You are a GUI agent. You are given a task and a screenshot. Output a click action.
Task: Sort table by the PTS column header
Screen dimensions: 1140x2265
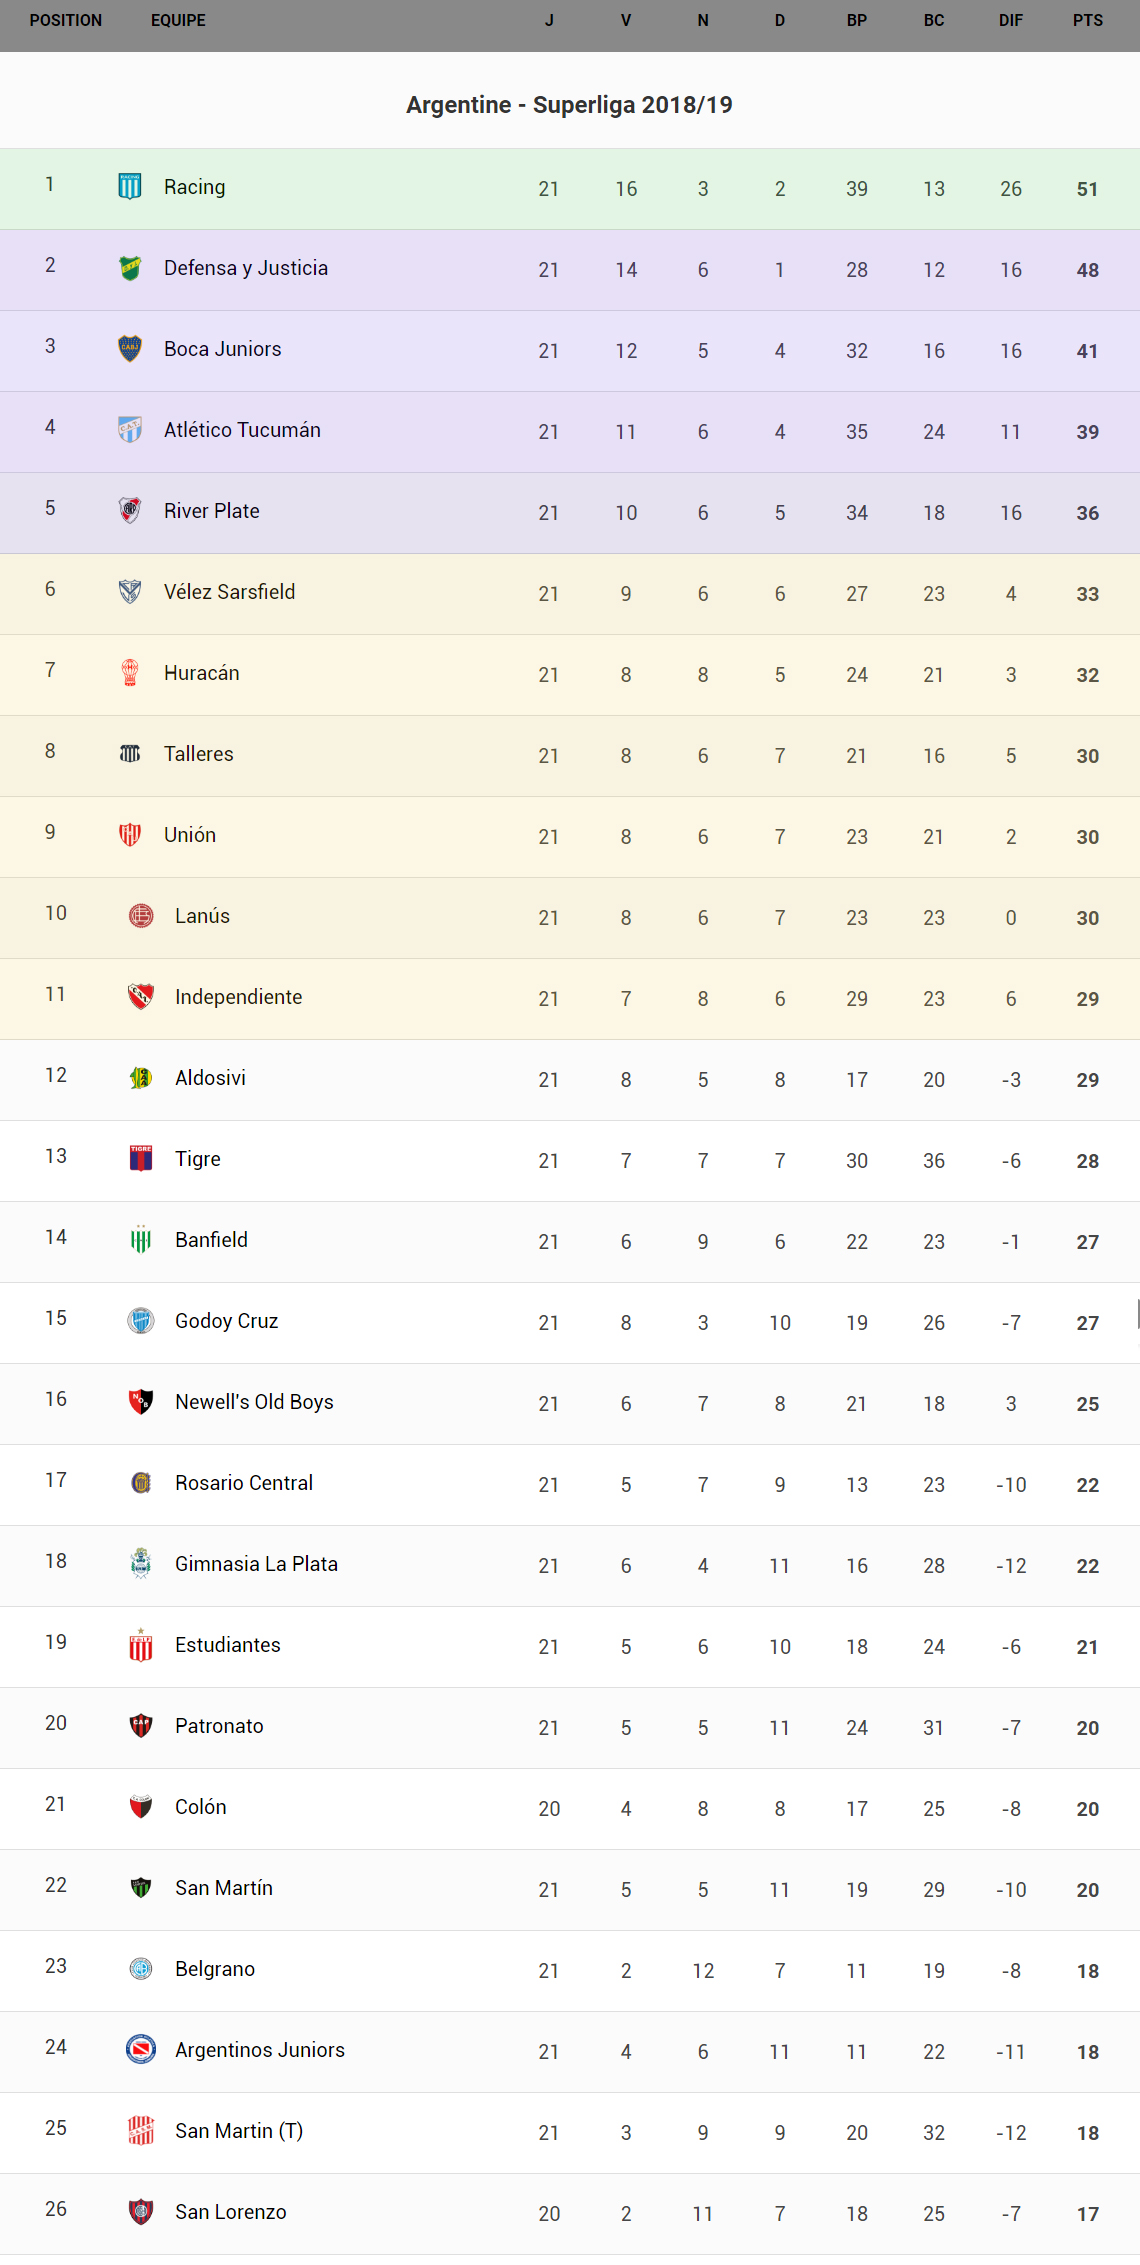[x=1087, y=20]
